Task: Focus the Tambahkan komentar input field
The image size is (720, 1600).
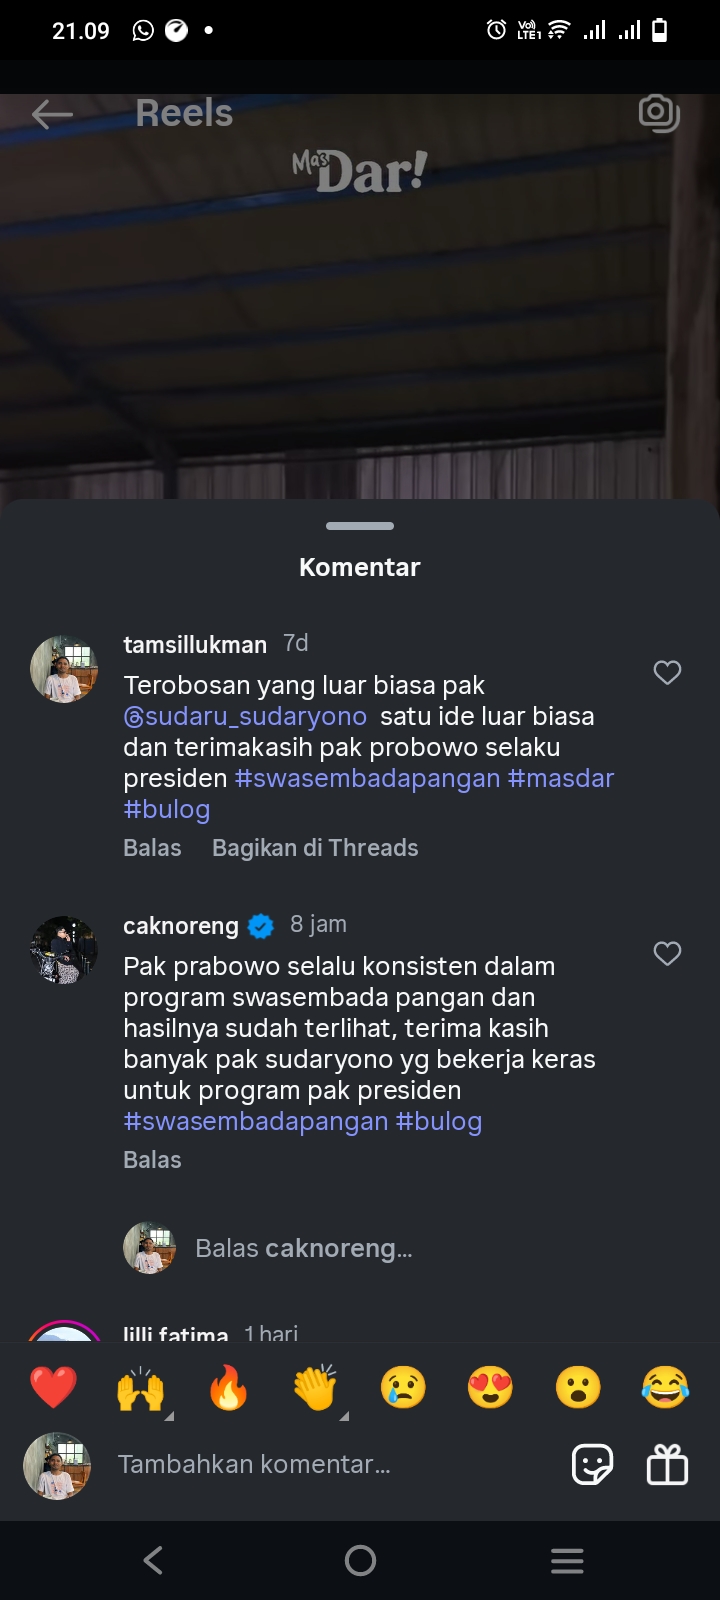Action: [330, 1465]
